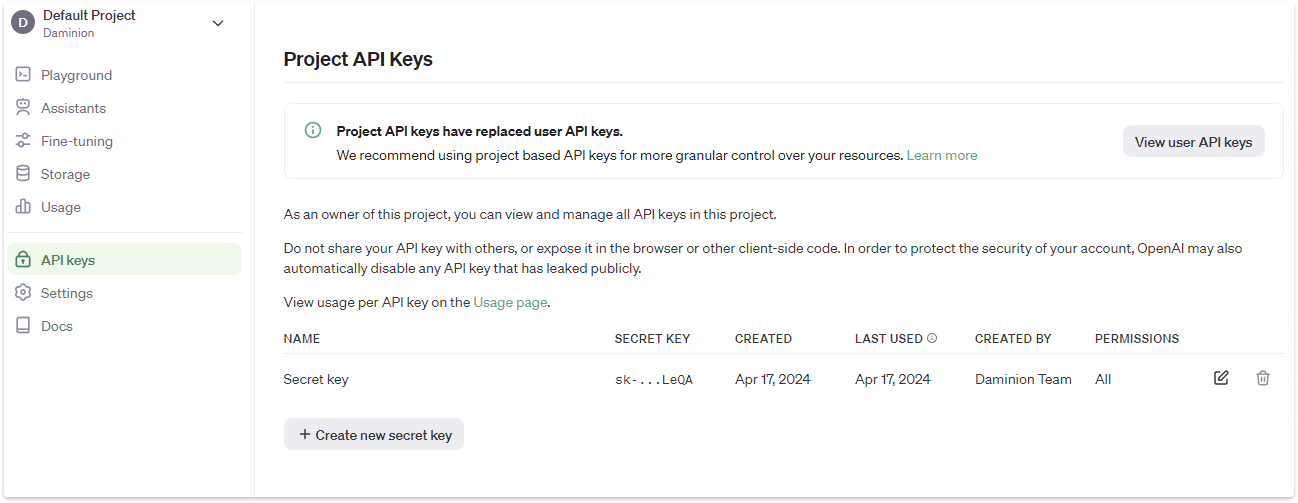Click the green info circle icon in banner
1298x503 pixels.
pos(313,131)
